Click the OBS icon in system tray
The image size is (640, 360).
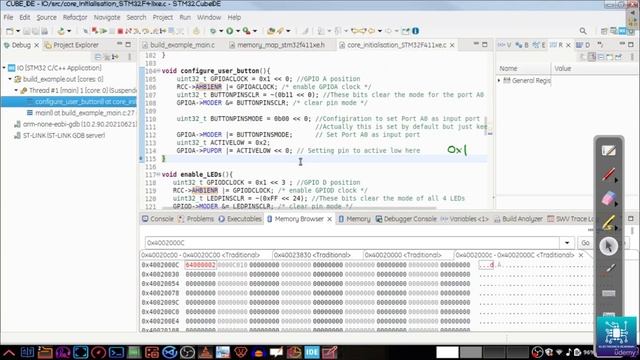click(x=538, y=352)
